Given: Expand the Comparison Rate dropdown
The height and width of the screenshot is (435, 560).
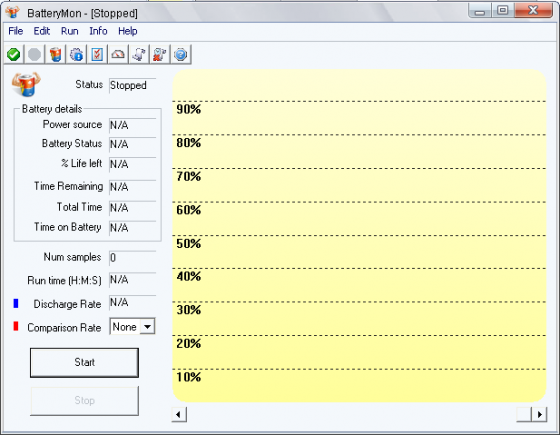Looking at the screenshot, I should click(147, 326).
